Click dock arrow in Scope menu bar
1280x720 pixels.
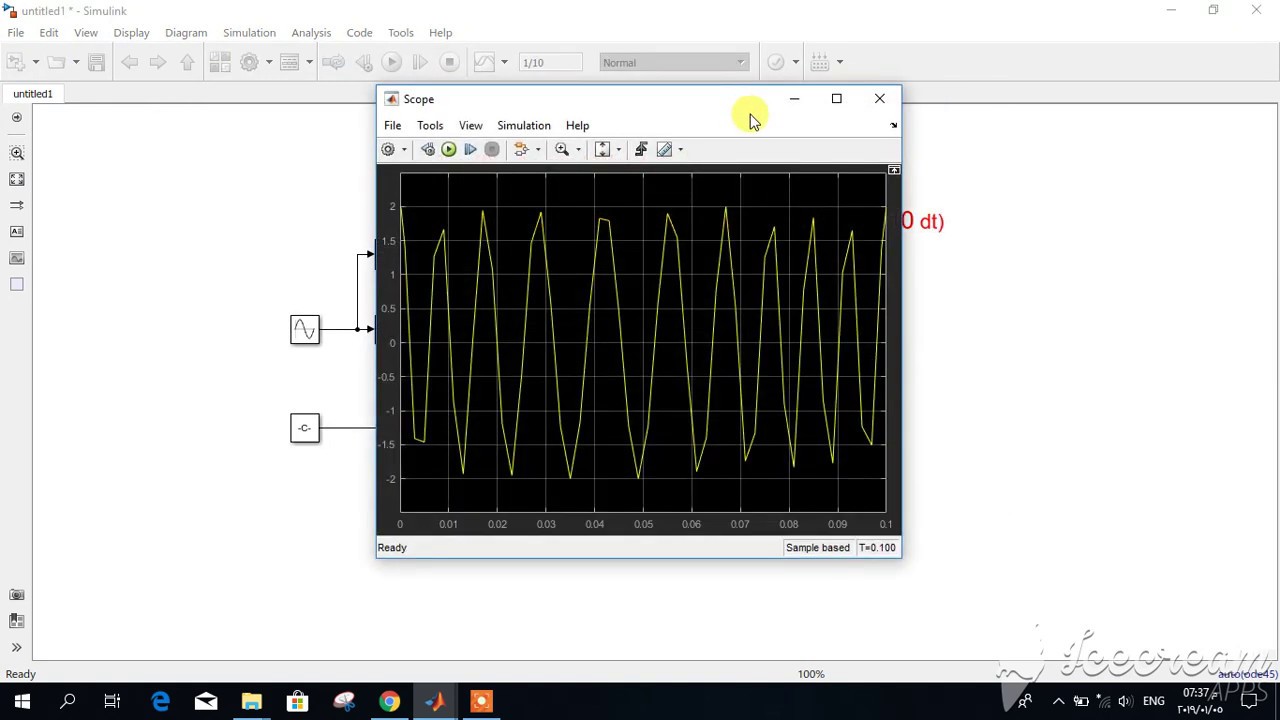893,125
